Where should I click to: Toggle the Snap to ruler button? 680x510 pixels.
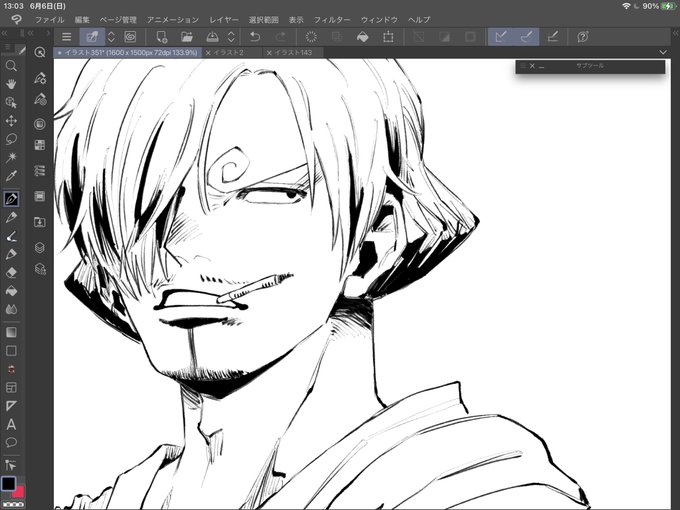(501, 37)
